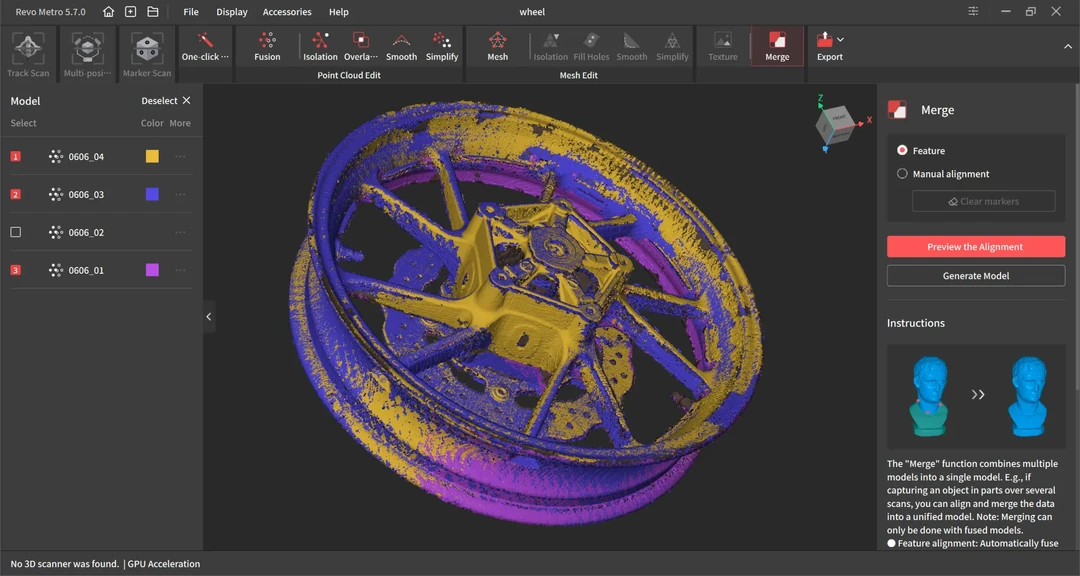This screenshot has height=576, width=1080.
Task: Open project folder icon
Action: click(153, 12)
